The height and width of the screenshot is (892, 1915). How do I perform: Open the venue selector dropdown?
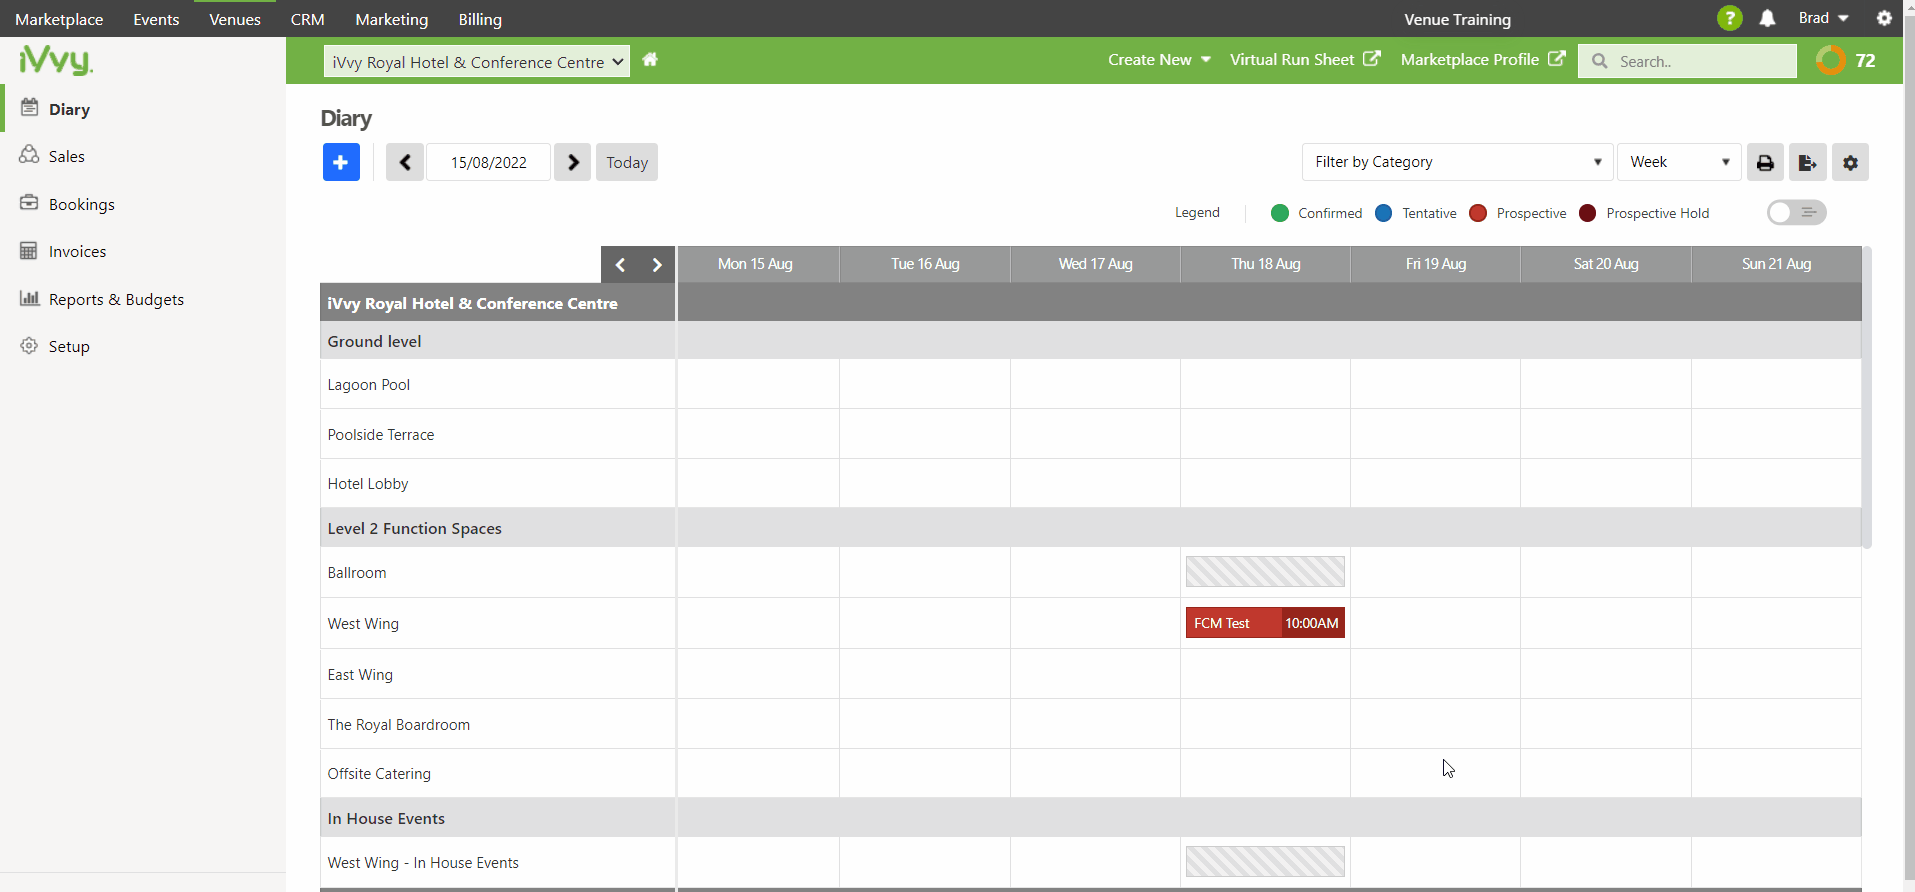coord(477,62)
